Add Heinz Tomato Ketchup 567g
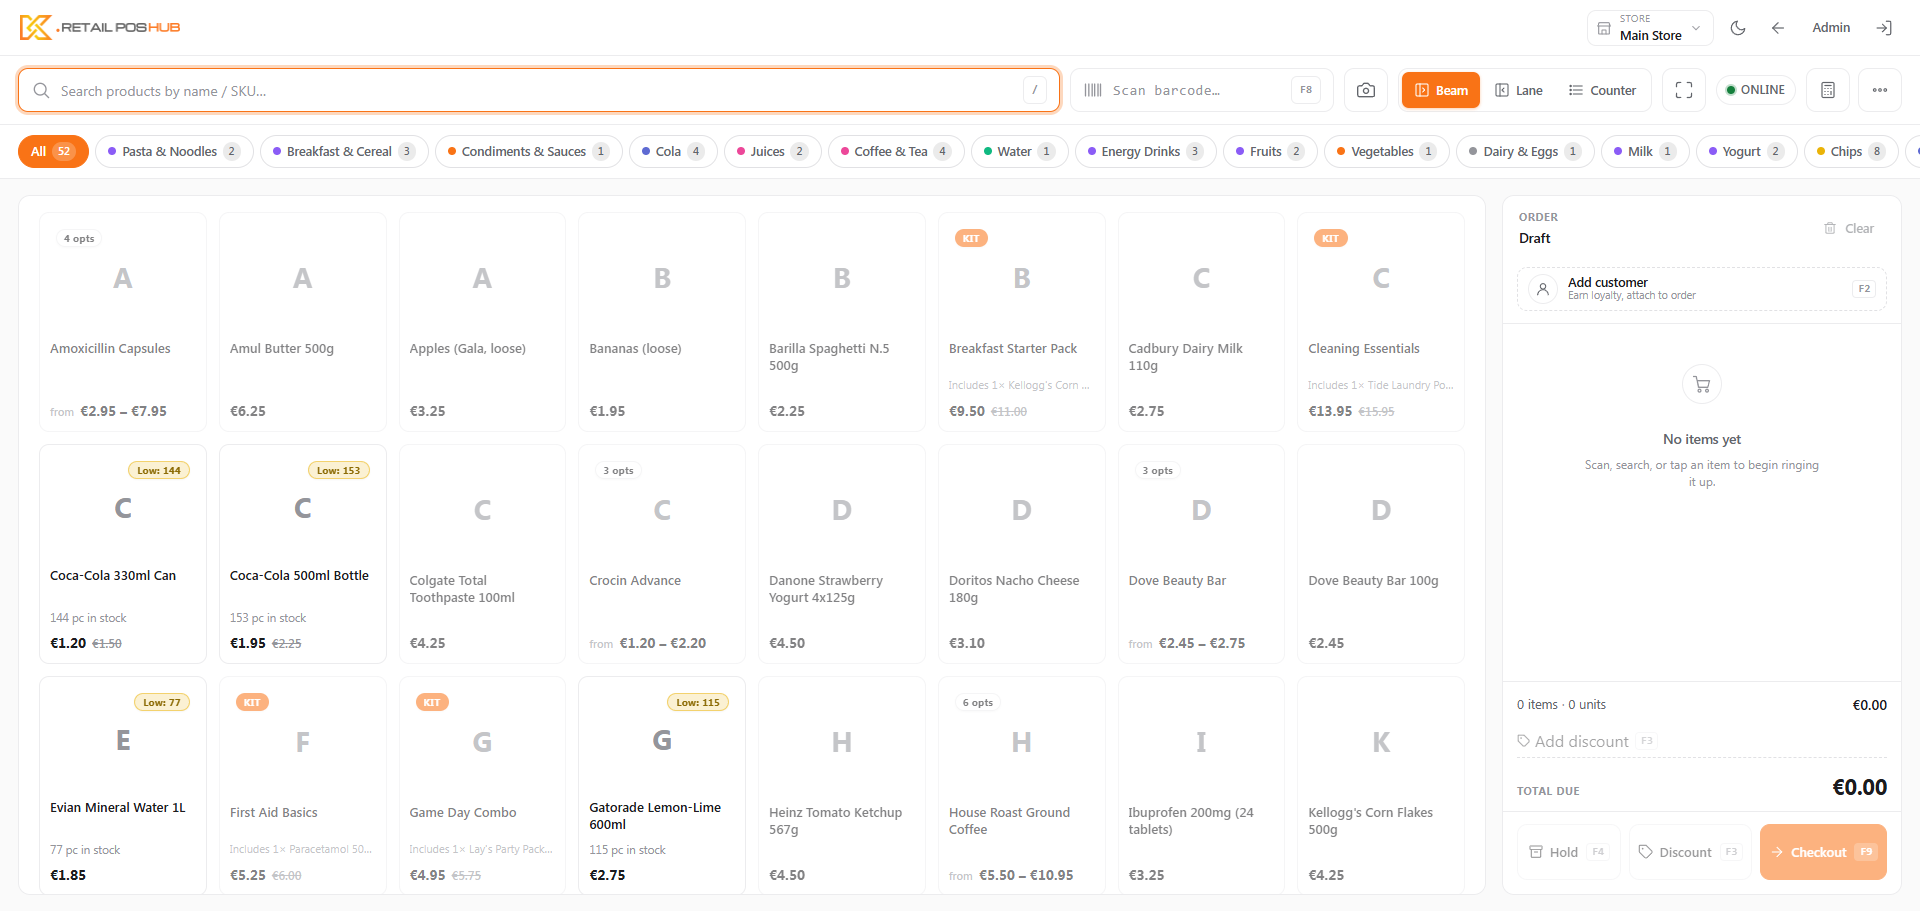 point(842,785)
